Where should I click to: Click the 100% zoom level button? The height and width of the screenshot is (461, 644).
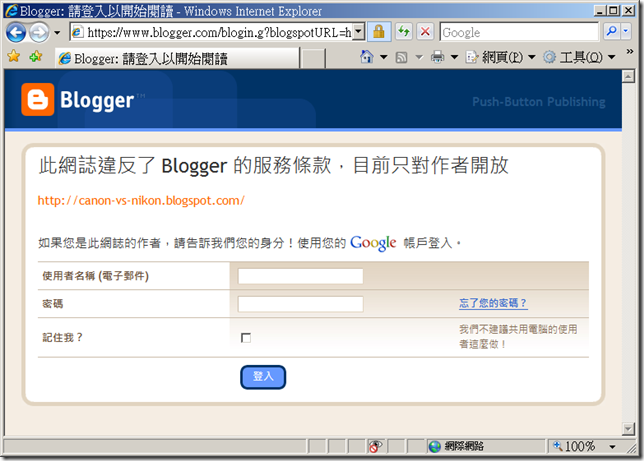click(575, 446)
